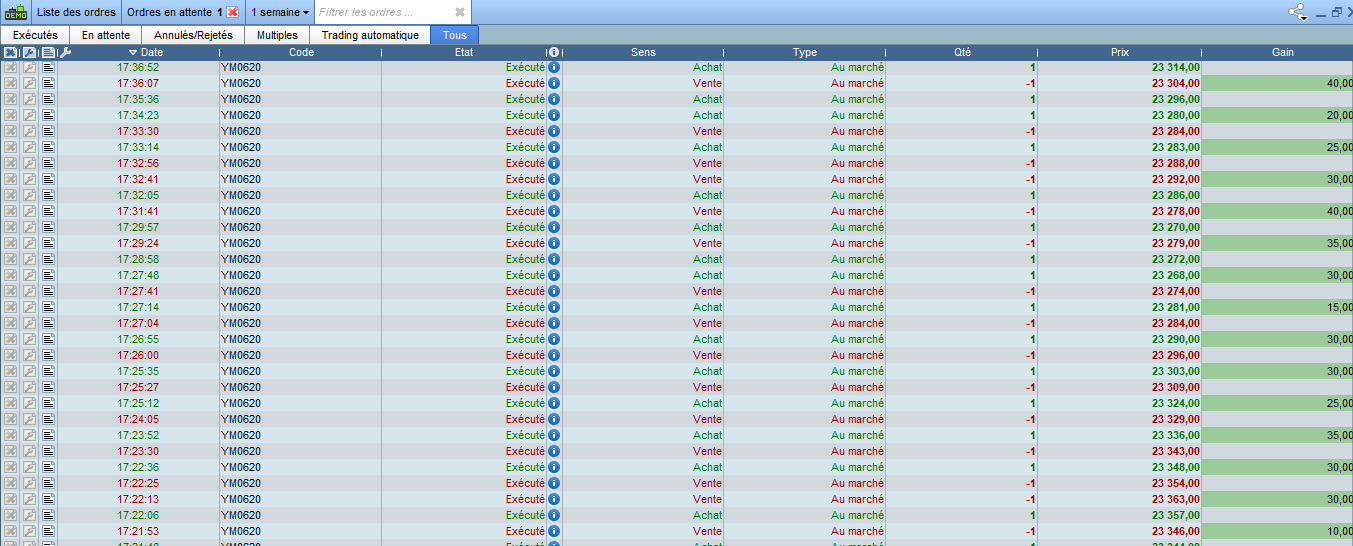1353x546 pixels.
Task: Sort by Date using the arrow header
Action: click(146, 52)
